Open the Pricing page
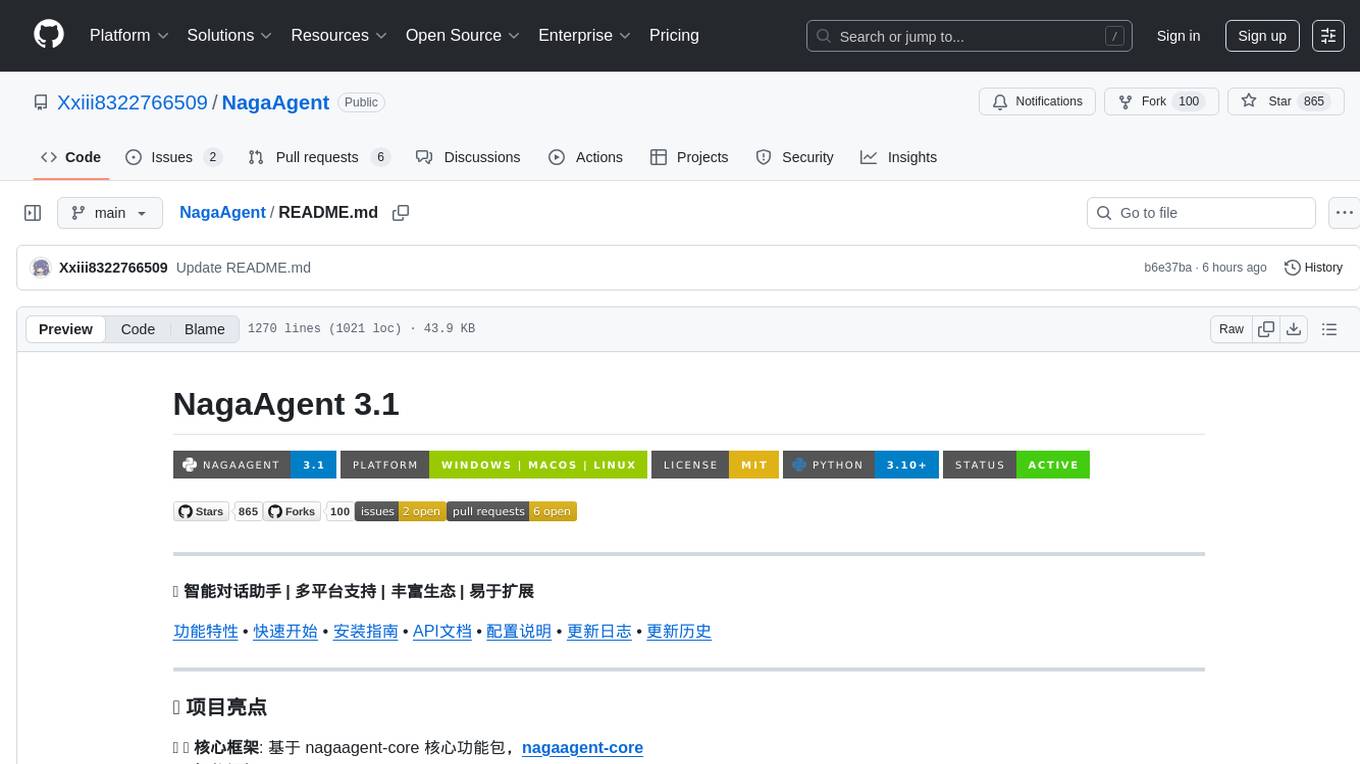Image resolution: width=1360 pixels, height=764 pixels. (674, 35)
